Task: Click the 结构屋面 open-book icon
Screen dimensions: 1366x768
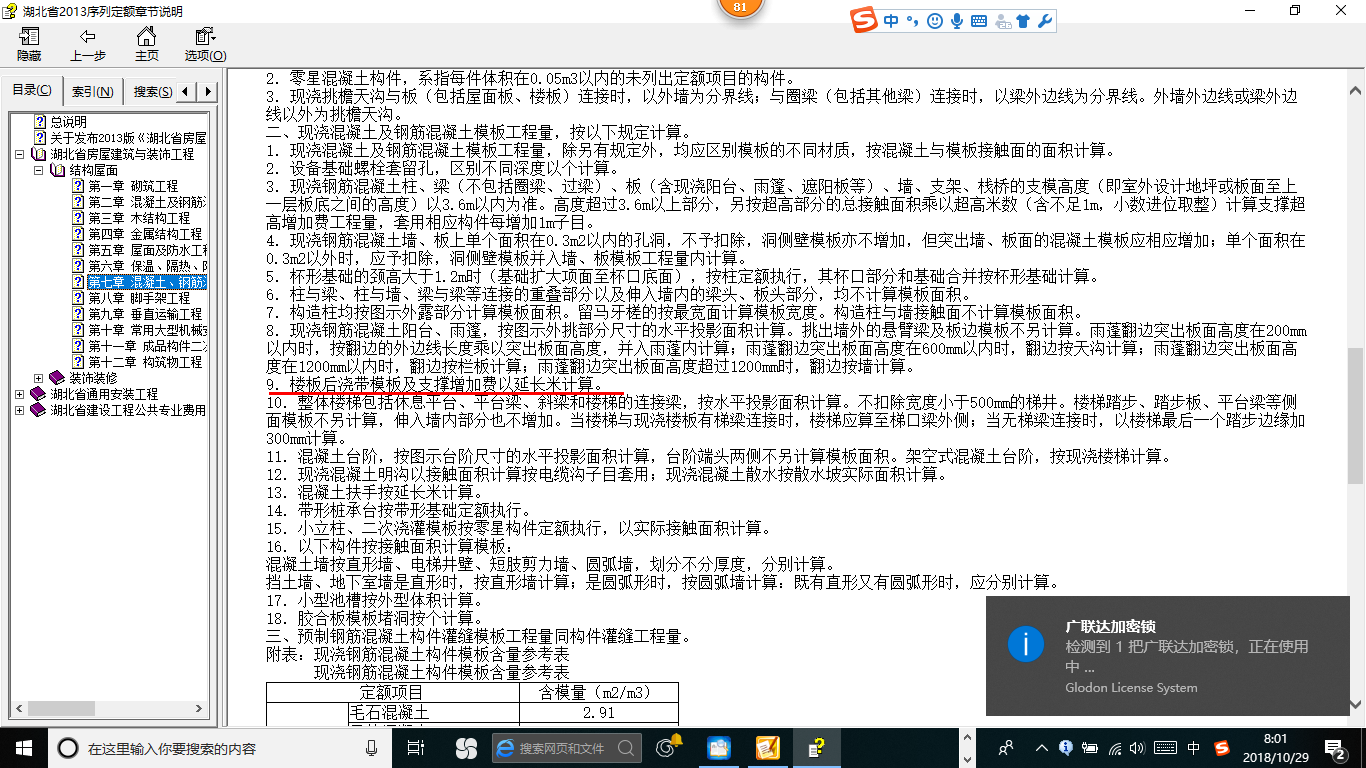Action: pos(58,170)
